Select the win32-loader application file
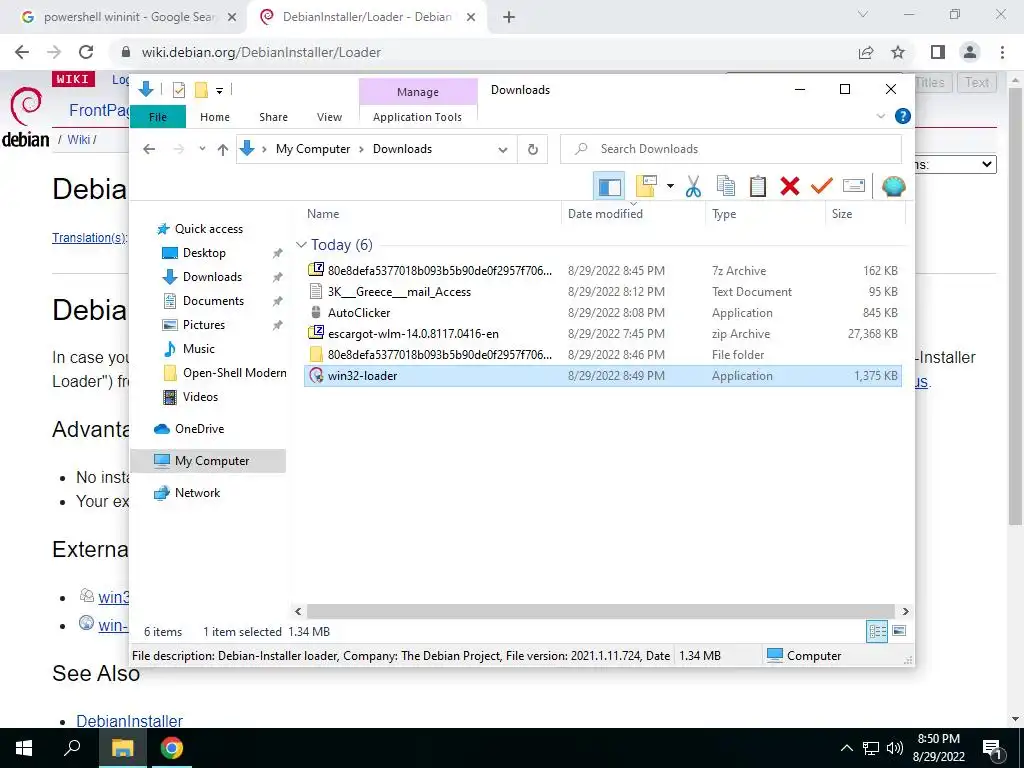 coord(602,376)
